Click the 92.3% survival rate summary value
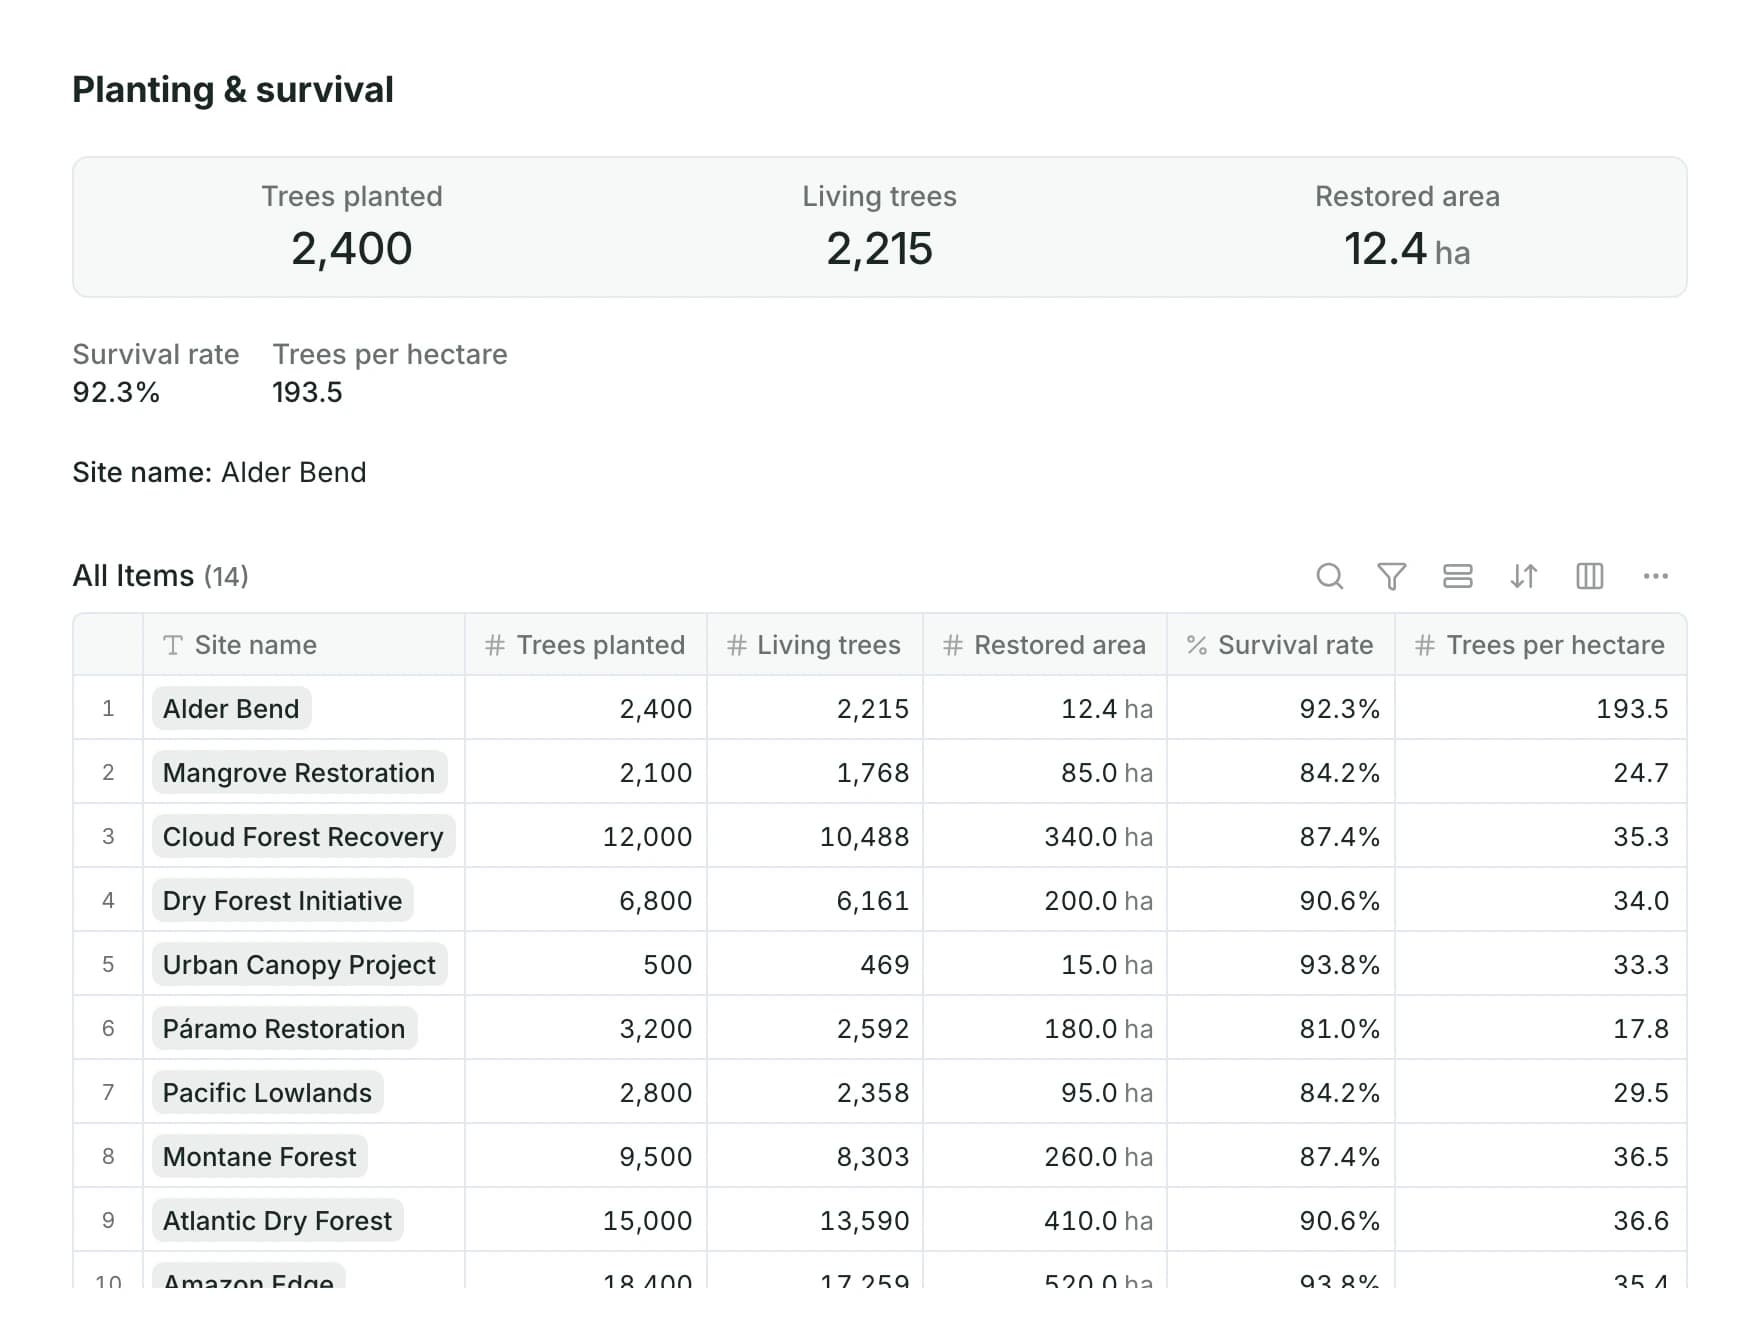Screen dimensions: 1760x1320 pos(116,392)
